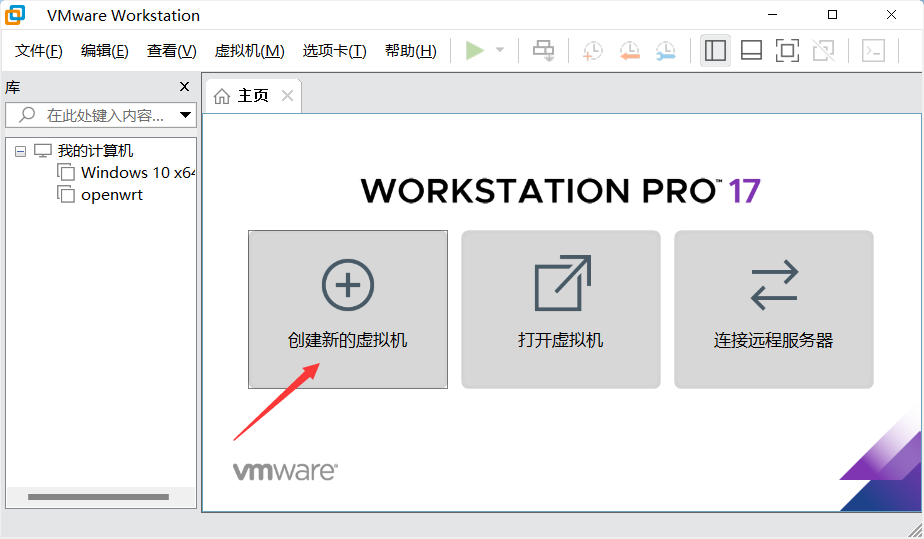
Task: Open the 帮助(H) menu
Action: point(411,51)
